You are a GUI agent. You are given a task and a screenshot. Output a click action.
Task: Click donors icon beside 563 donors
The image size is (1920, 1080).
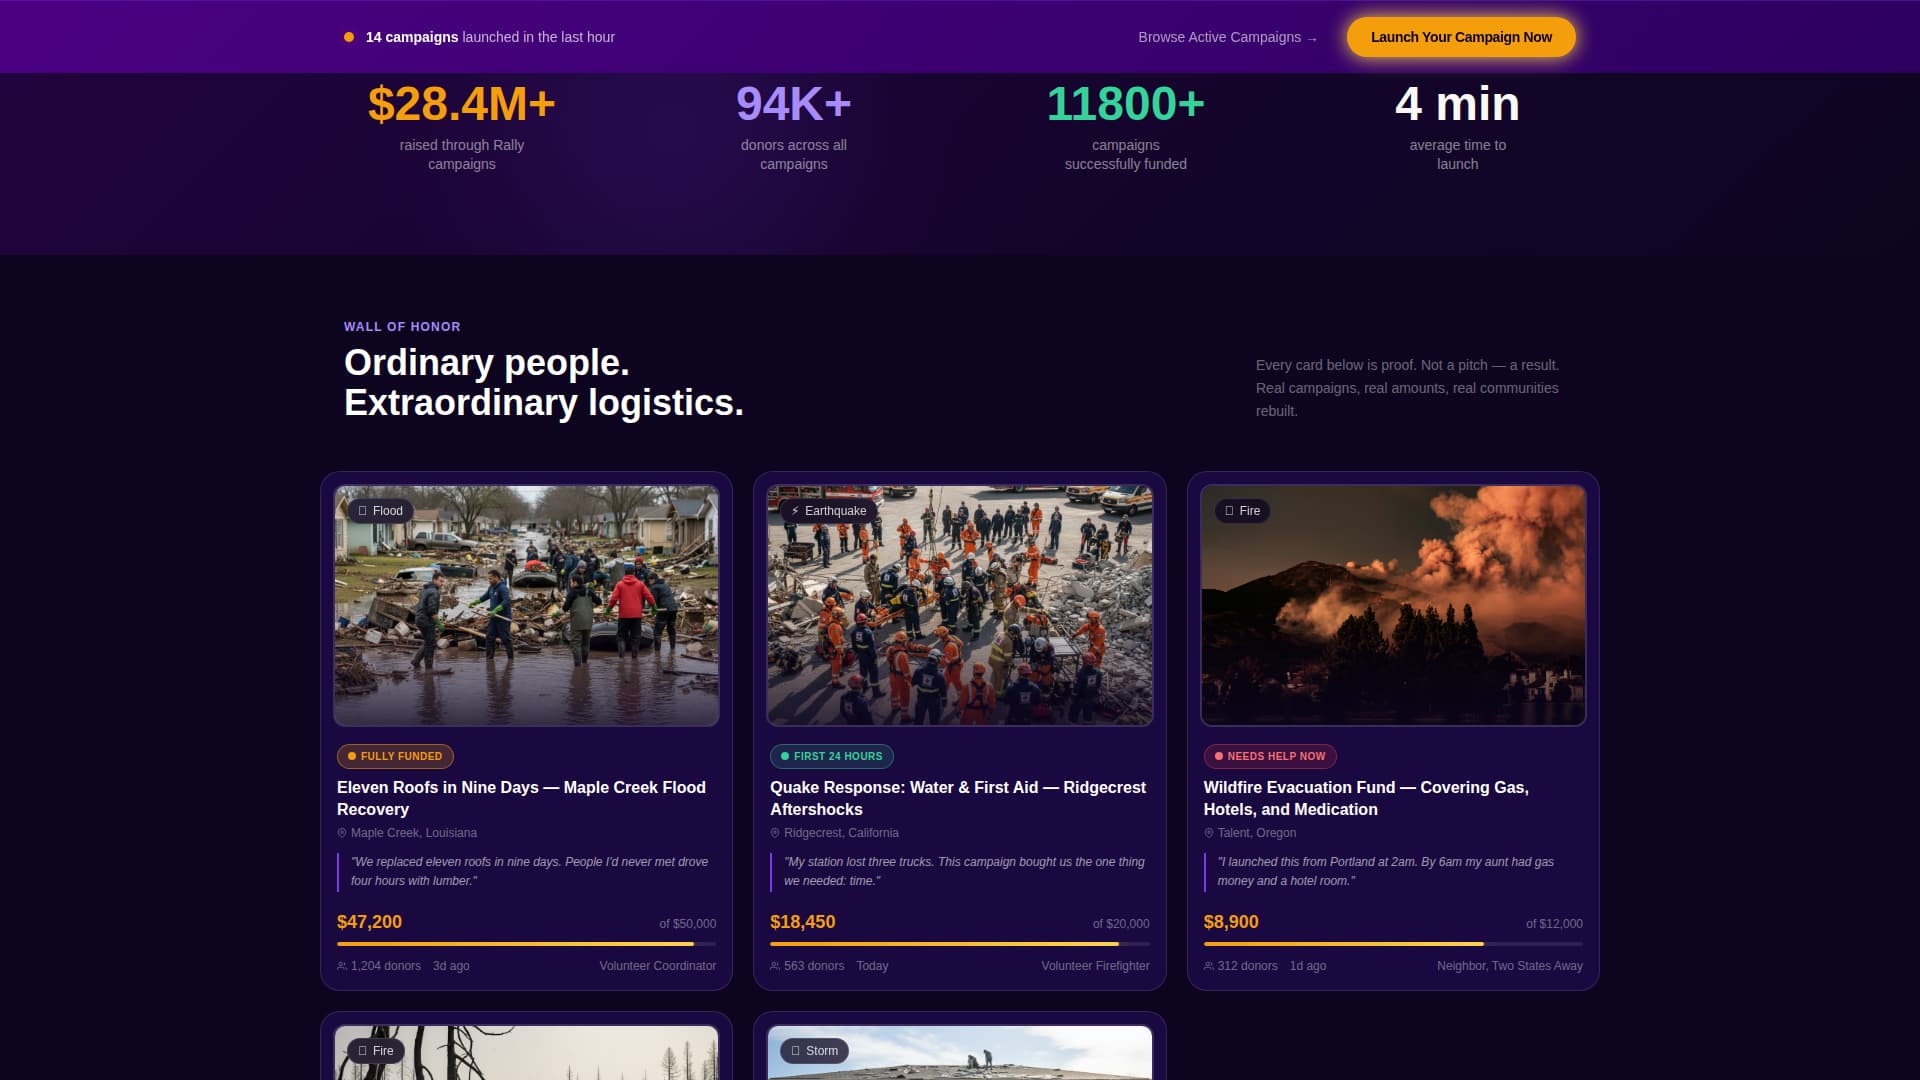[x=775, y=966]
